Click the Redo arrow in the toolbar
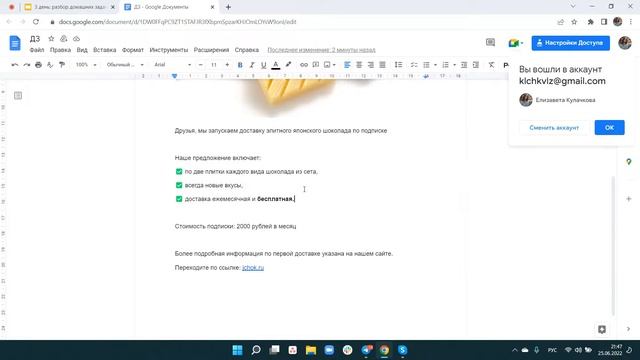The width and height of the screenshot is (640, 360). pos(27,65)
